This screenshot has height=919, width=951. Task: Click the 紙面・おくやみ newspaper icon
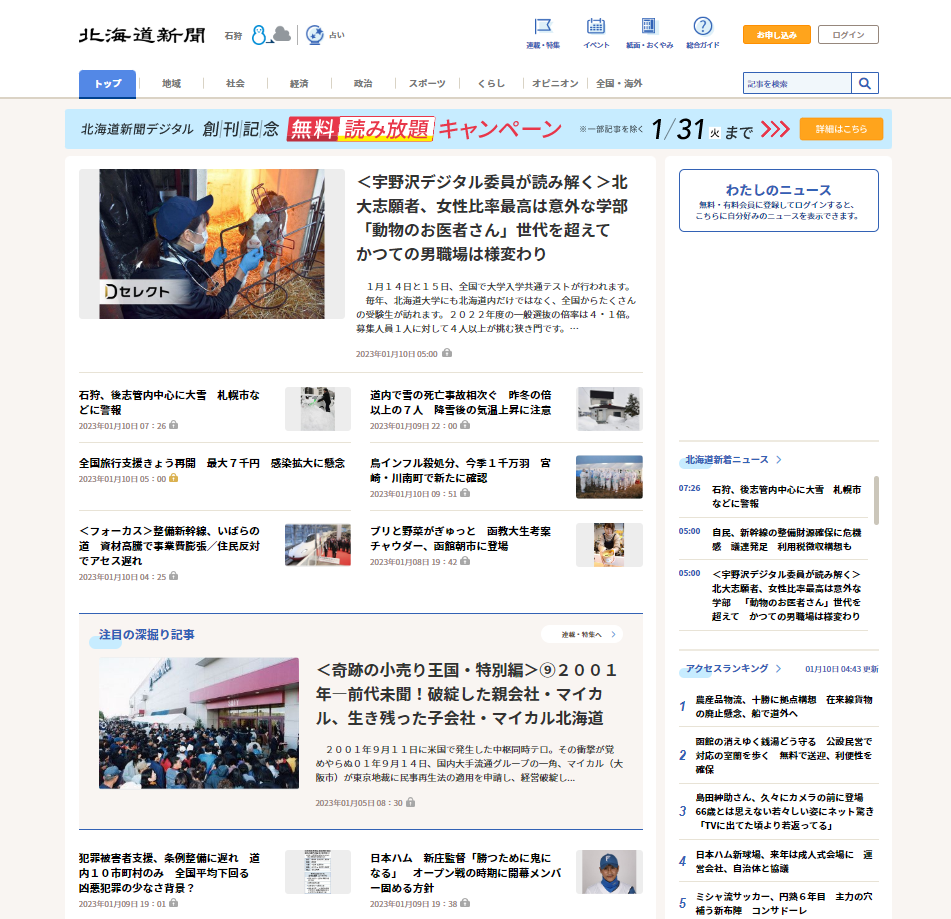(x=650, y=28)
